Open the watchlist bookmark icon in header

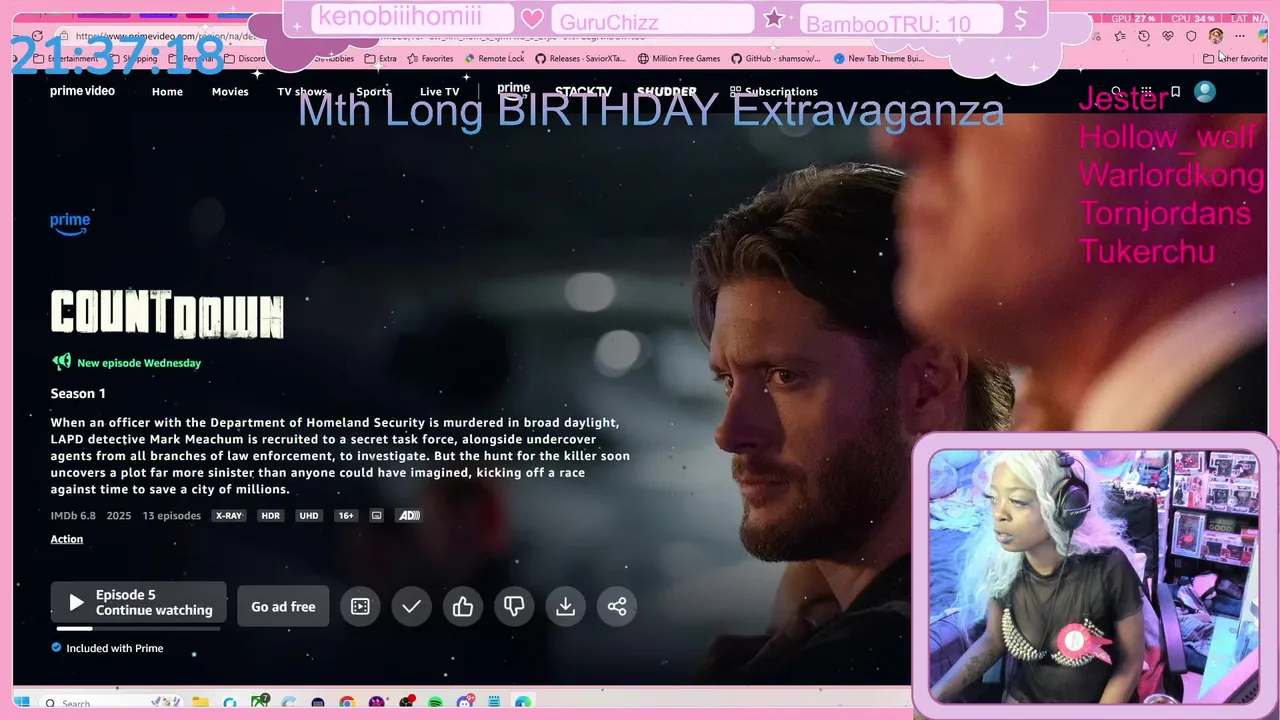click(x=1175, y=92)
